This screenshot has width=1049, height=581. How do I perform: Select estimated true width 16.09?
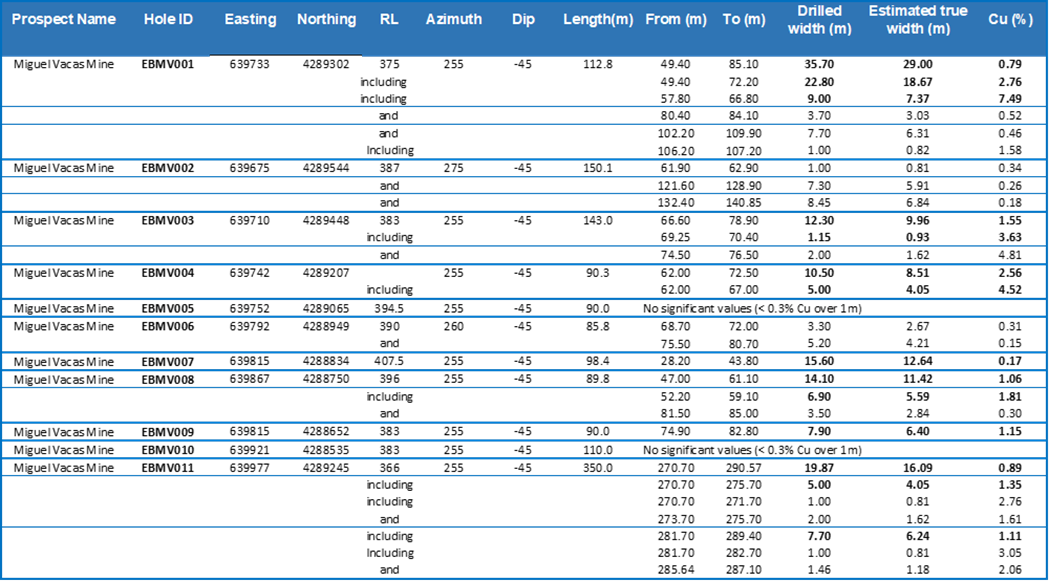coord(918,467)
